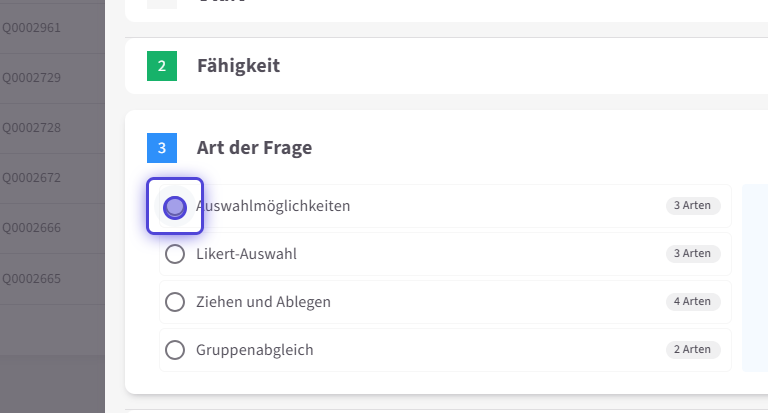Select the Auswahlmöglichkeiten radio button

[x=175, y=206]
